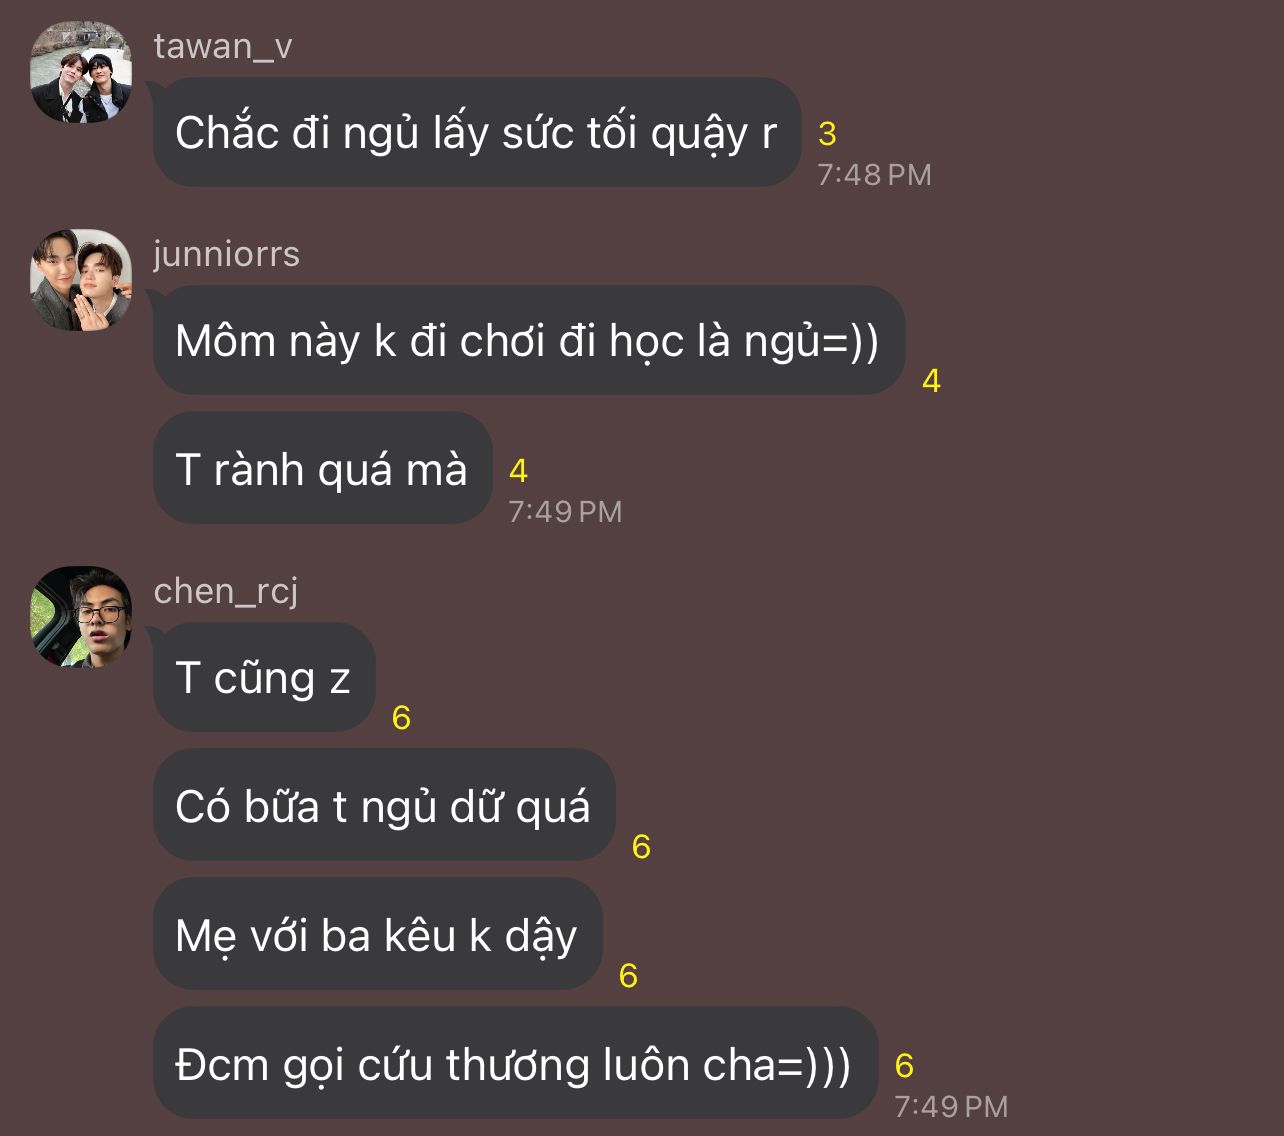1284x1136 pixels.
Task: Click read count 4 next to "T rành quá mà"
Action: (x=518, y=470)
